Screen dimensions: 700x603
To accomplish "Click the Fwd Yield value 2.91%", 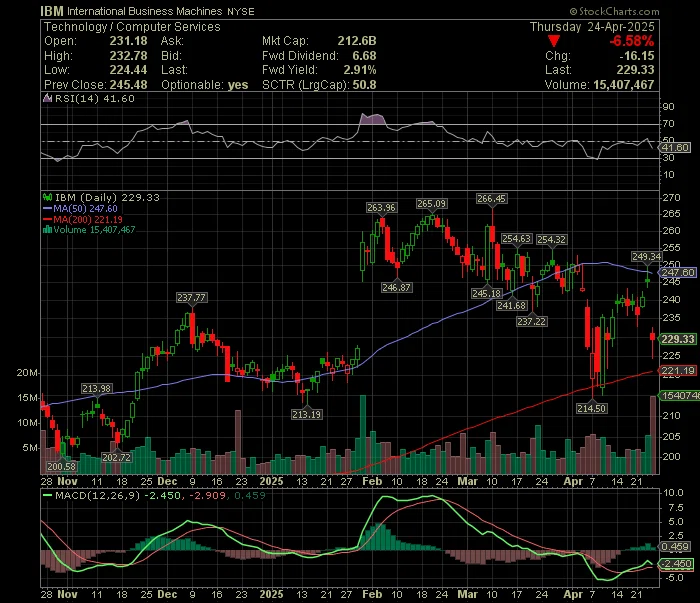I will click(x=360, y=70).
